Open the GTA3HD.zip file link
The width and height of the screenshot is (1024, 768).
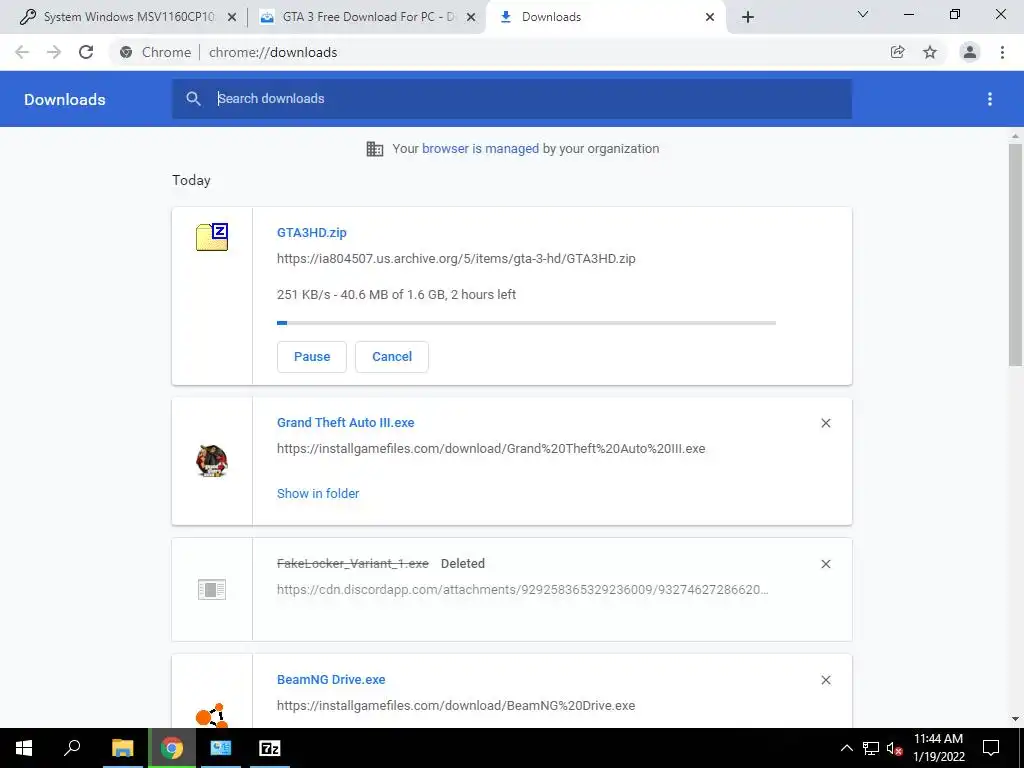coord(312,232)
